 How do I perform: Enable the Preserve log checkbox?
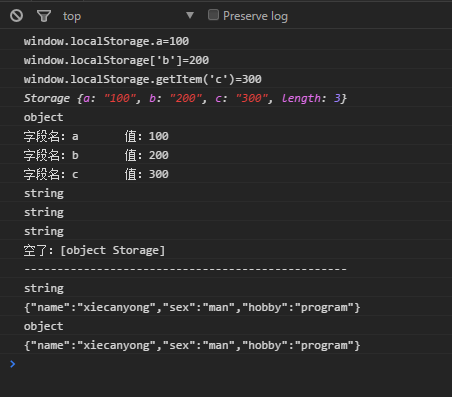tap(213, 15)
